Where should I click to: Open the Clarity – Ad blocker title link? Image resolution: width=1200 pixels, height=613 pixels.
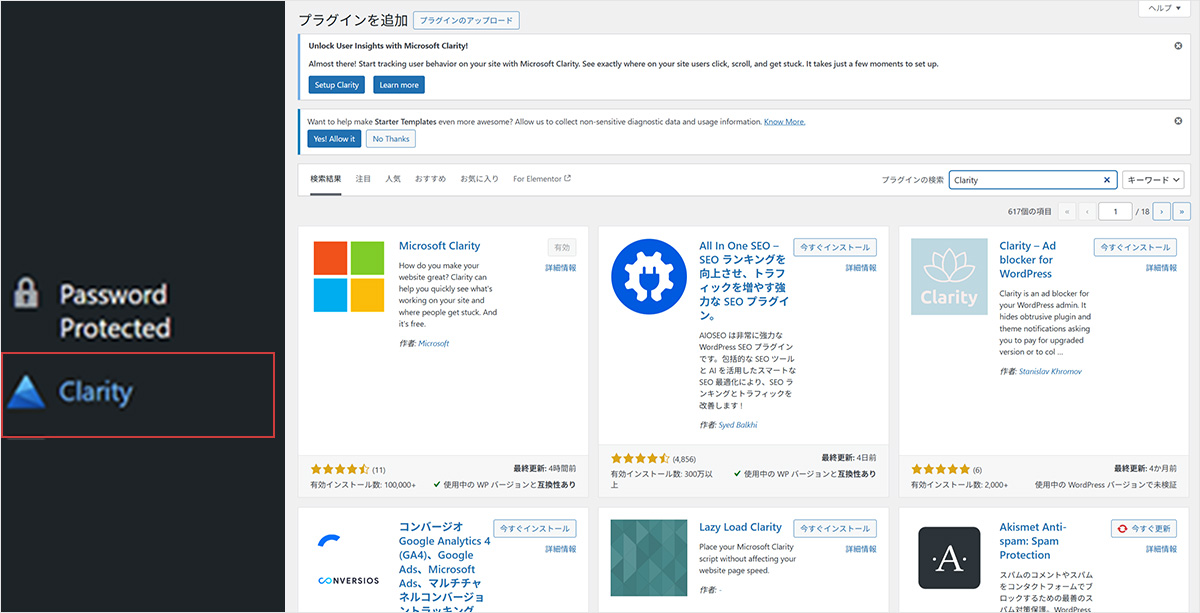point(1028,260)
